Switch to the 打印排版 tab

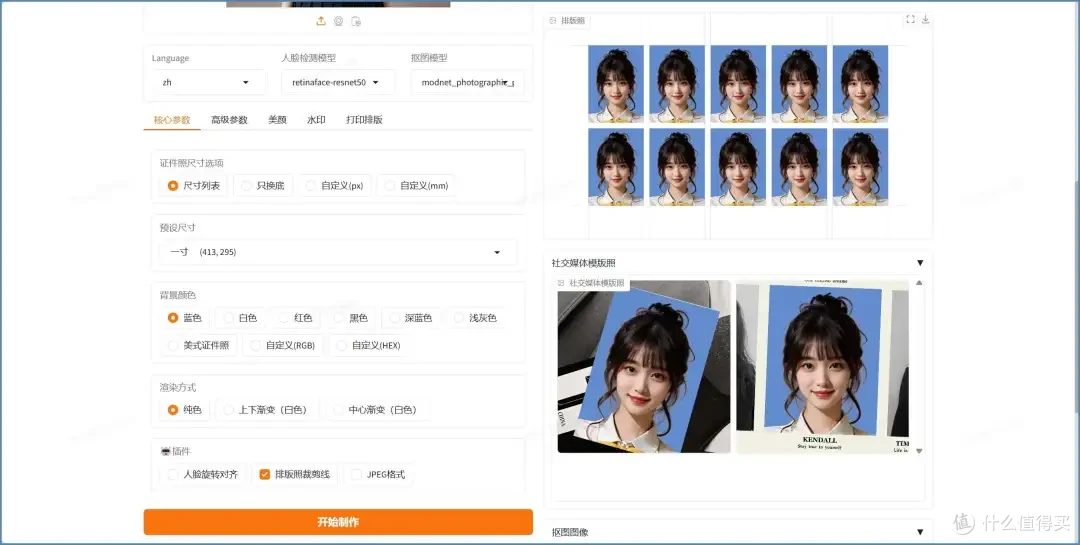pos(364,120)
